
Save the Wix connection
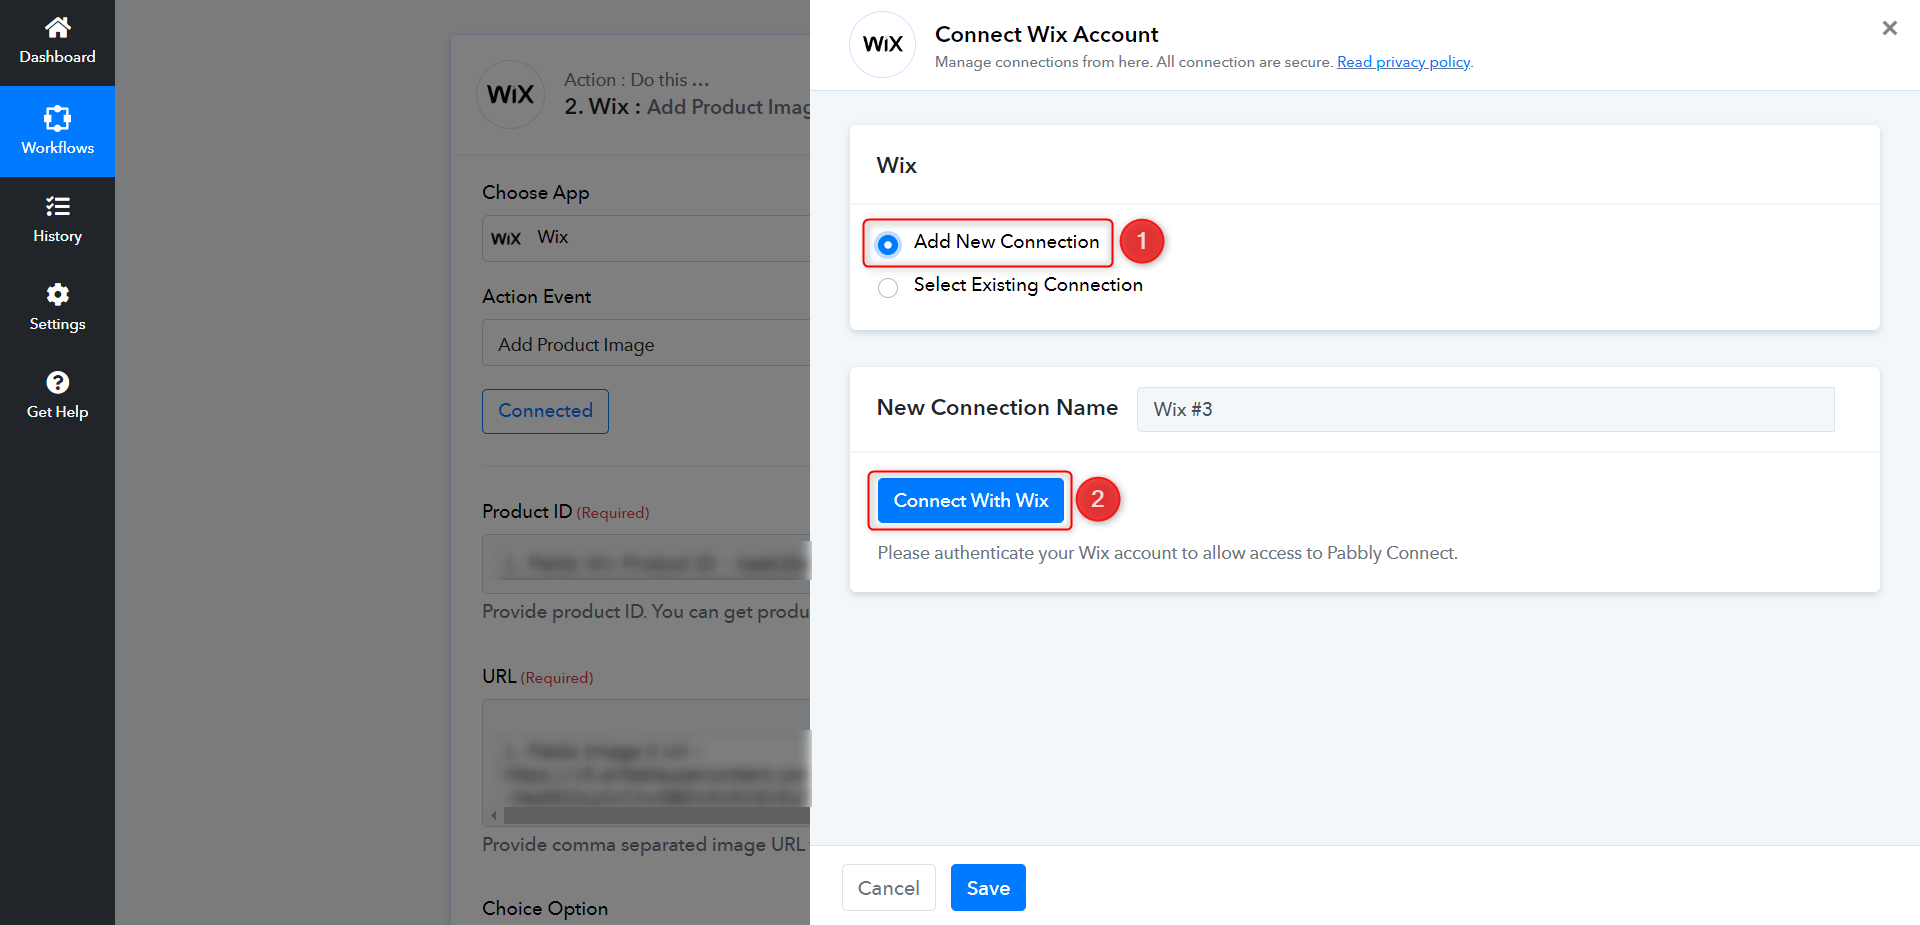click(988, 887)
